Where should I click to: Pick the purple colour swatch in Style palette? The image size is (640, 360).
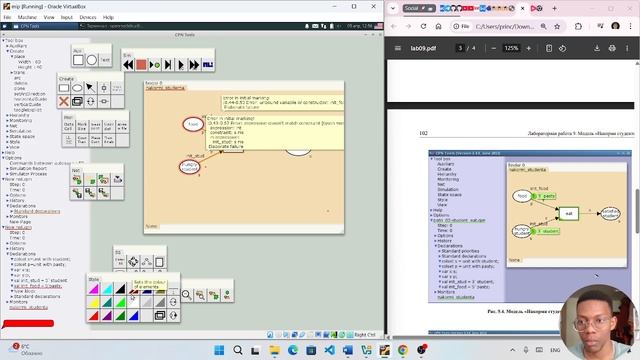coord(107,316)
